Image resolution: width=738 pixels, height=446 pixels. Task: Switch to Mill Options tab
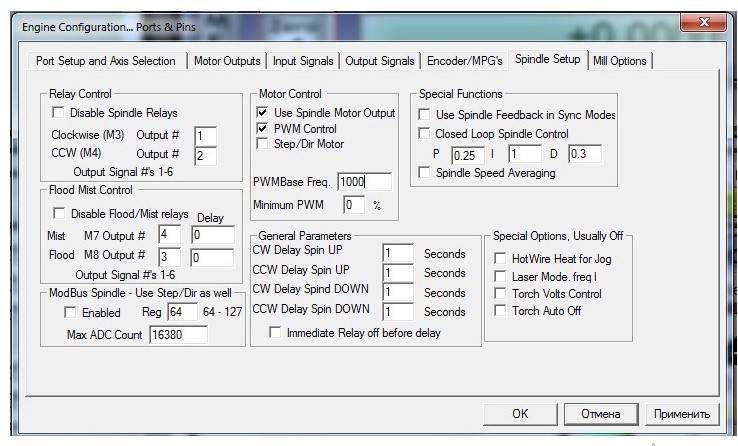(619, 61)
